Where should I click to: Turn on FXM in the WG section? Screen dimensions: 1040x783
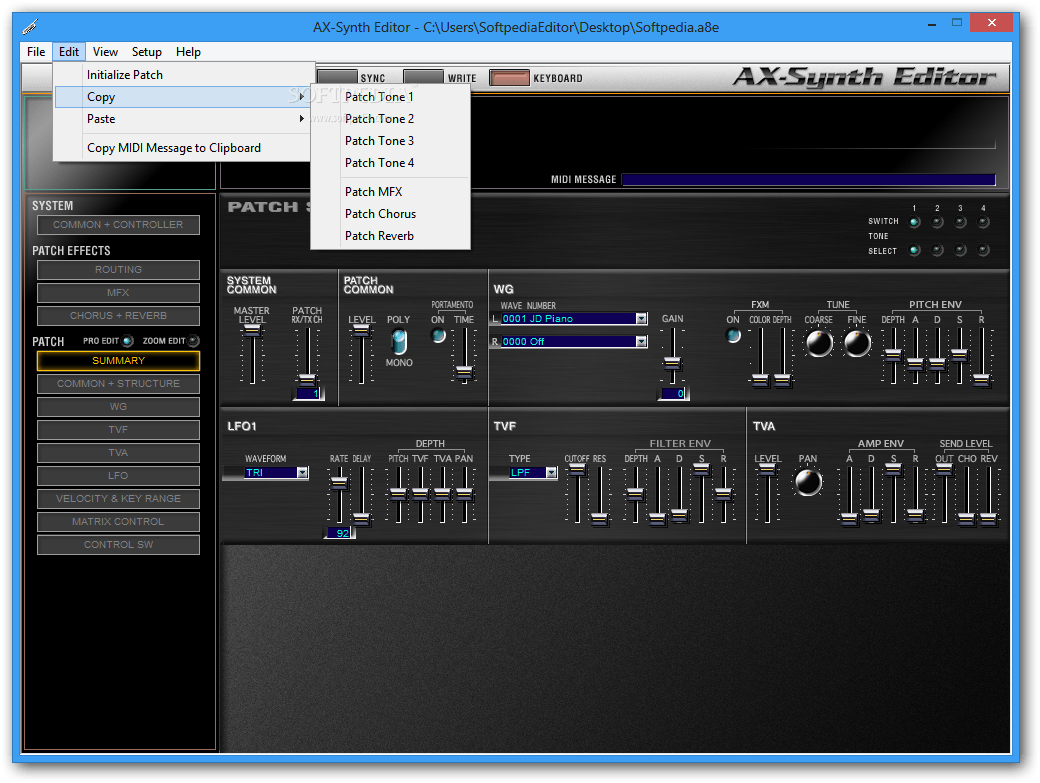coord(733,337)
